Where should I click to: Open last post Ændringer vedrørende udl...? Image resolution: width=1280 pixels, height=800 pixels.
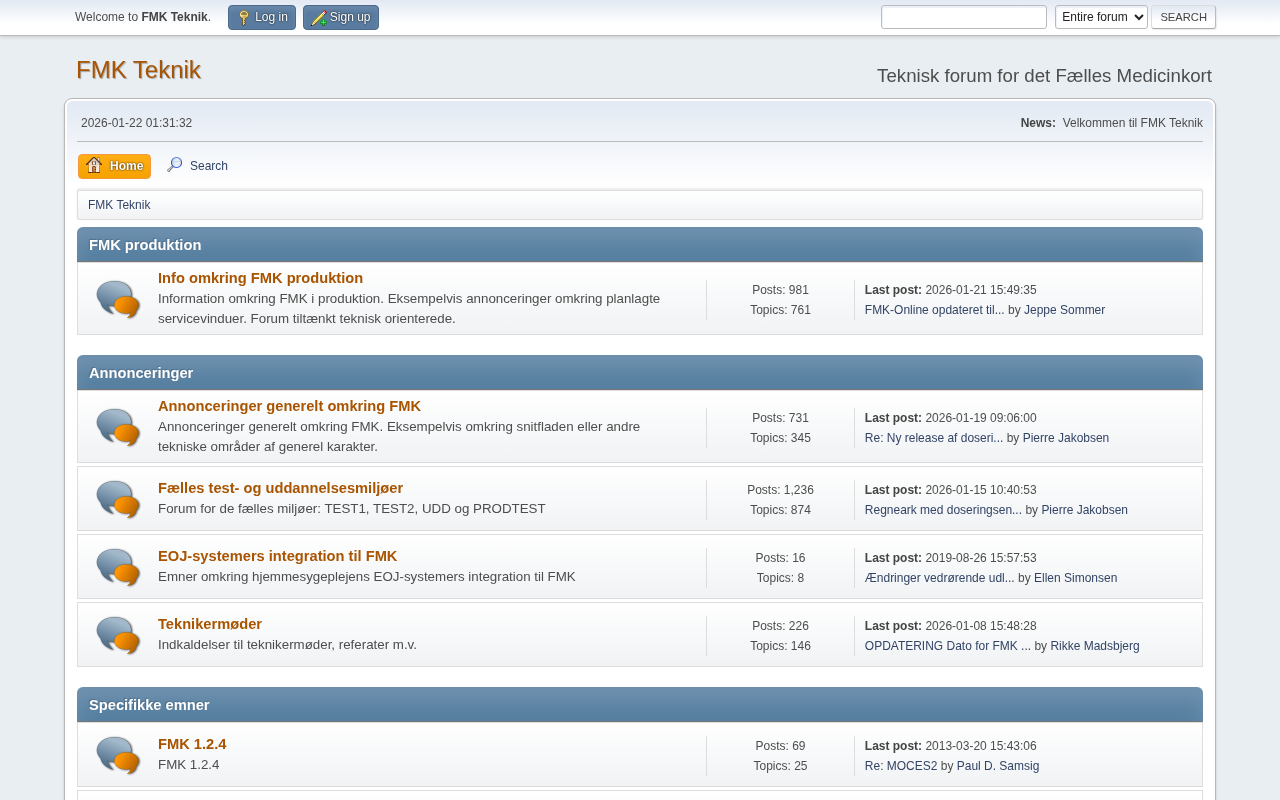940,578
